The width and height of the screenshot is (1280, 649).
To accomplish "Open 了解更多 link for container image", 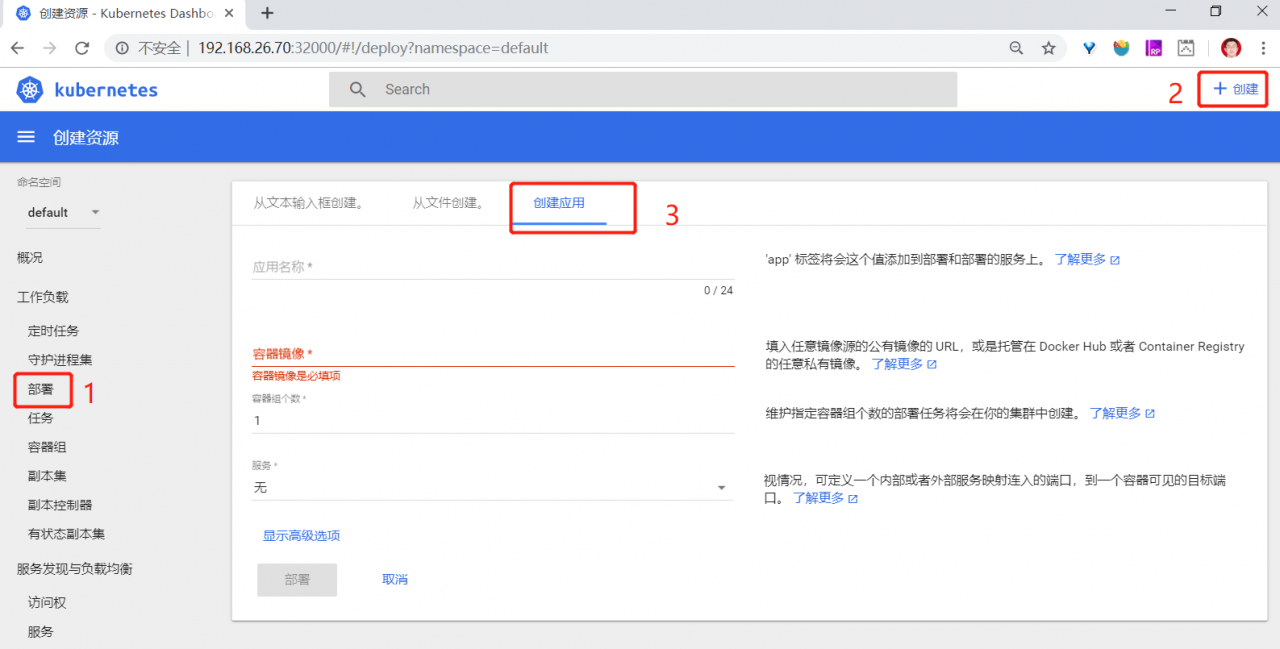I will tap(904, 364).
